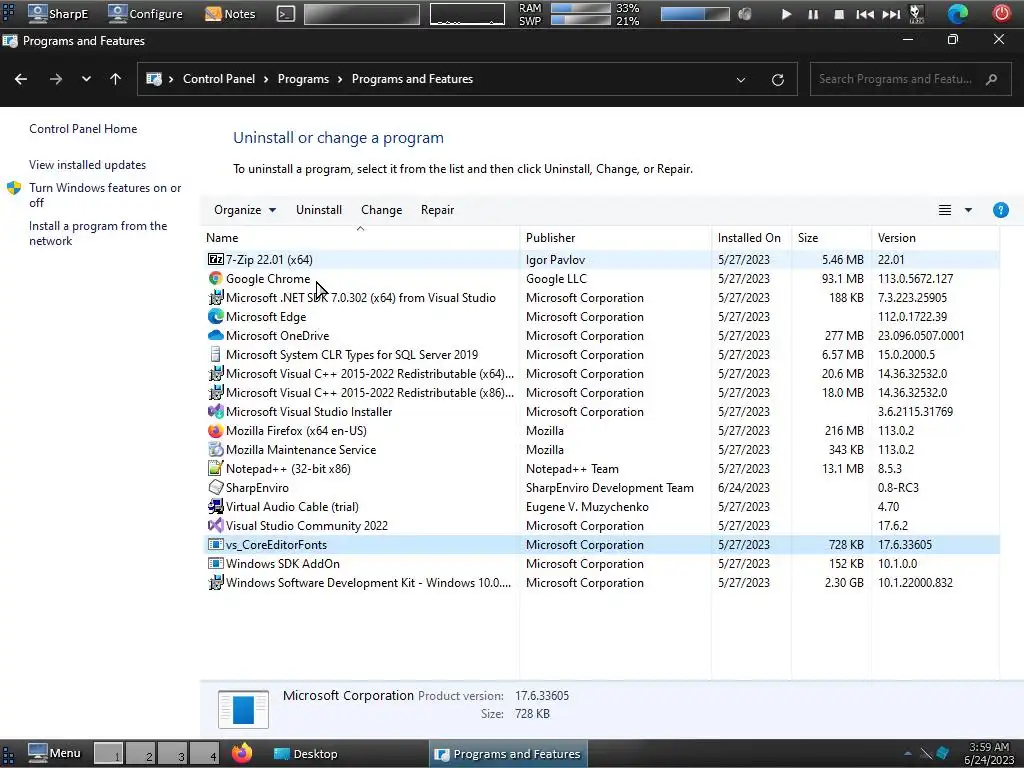
Task: Click the SharpEnviro program icon
Action: (x=216, y=487)
